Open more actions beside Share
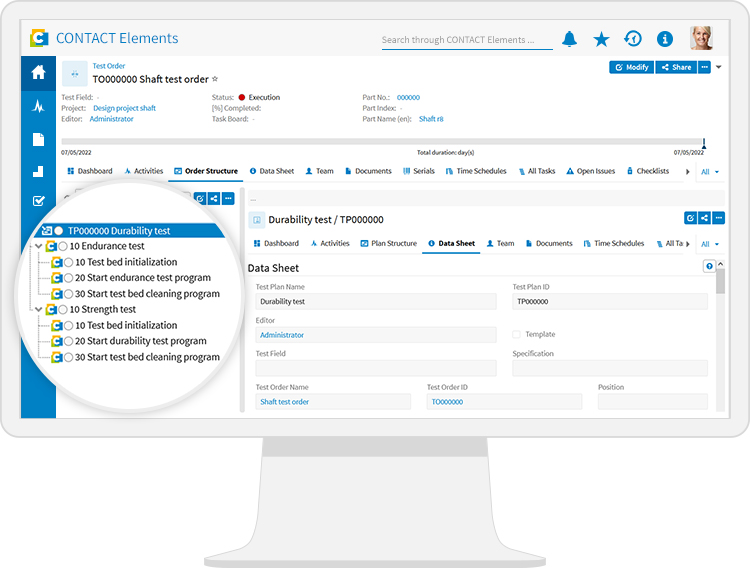 [x=704, y=67]
